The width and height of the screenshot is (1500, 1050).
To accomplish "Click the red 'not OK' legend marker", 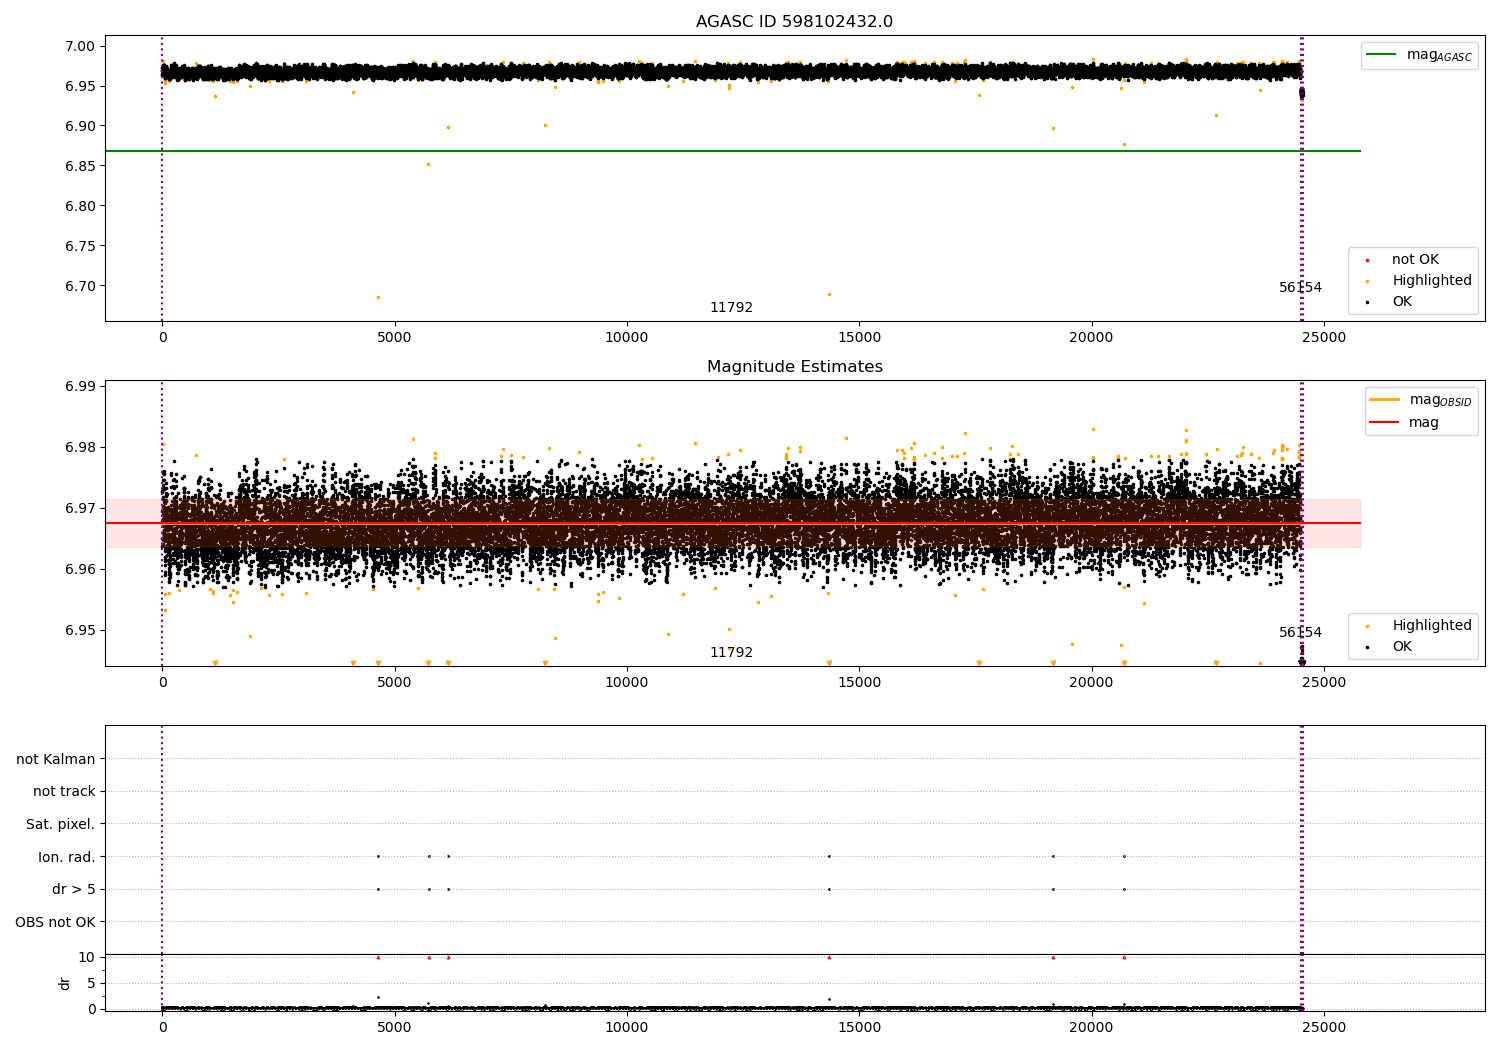I will (1367, 260).
